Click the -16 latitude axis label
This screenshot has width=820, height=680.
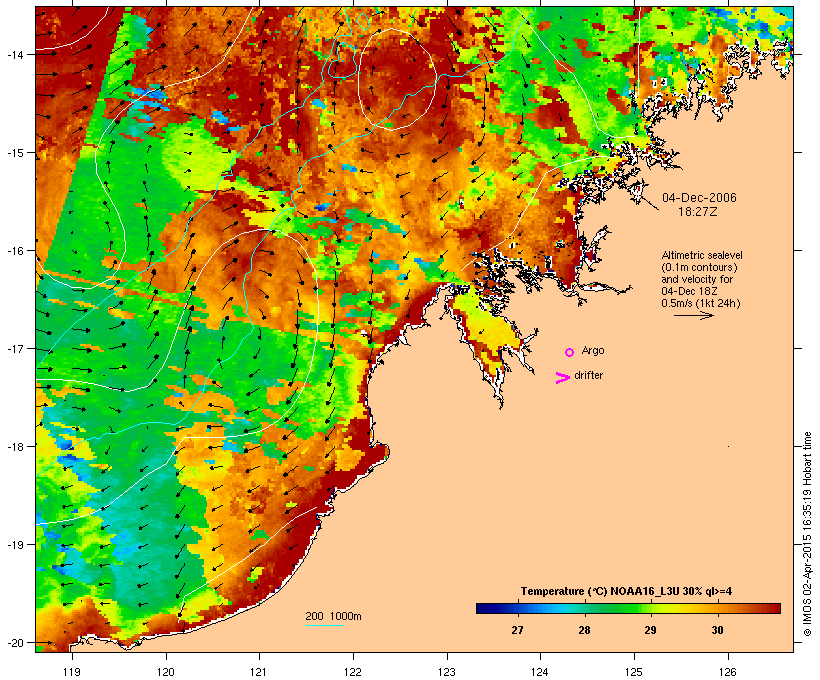tap(14, 251)
